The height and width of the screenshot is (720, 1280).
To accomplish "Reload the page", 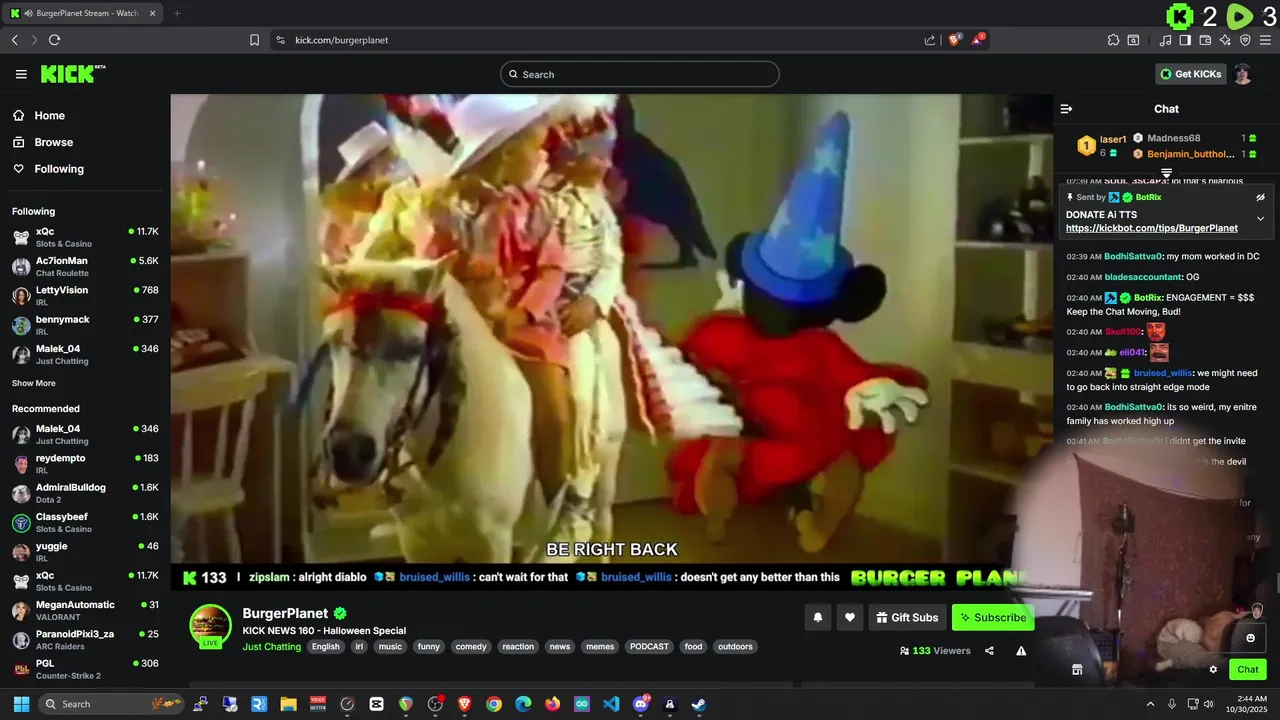I will click(x=54, y=40).
